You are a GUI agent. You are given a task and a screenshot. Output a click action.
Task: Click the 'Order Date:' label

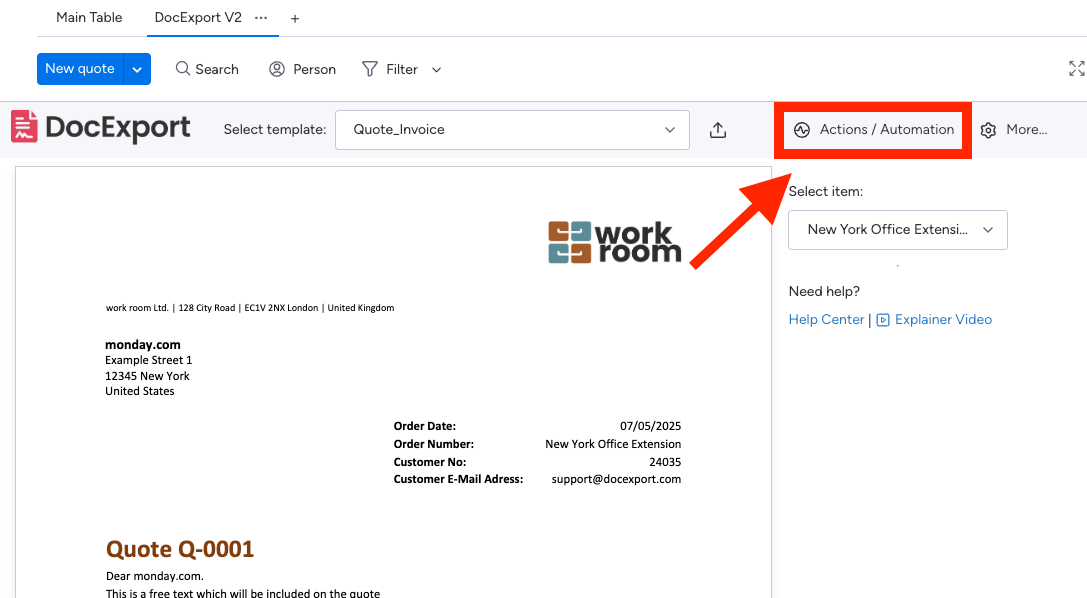tap(425, 426)
